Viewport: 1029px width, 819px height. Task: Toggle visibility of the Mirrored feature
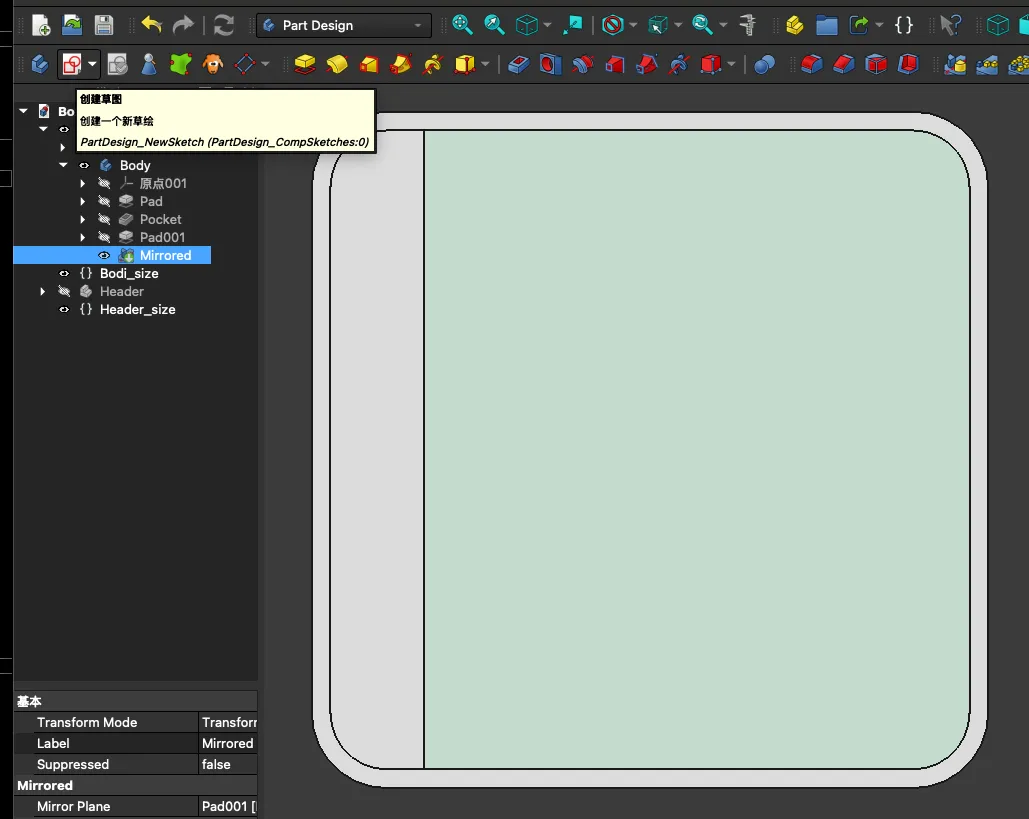coord(104,256)
